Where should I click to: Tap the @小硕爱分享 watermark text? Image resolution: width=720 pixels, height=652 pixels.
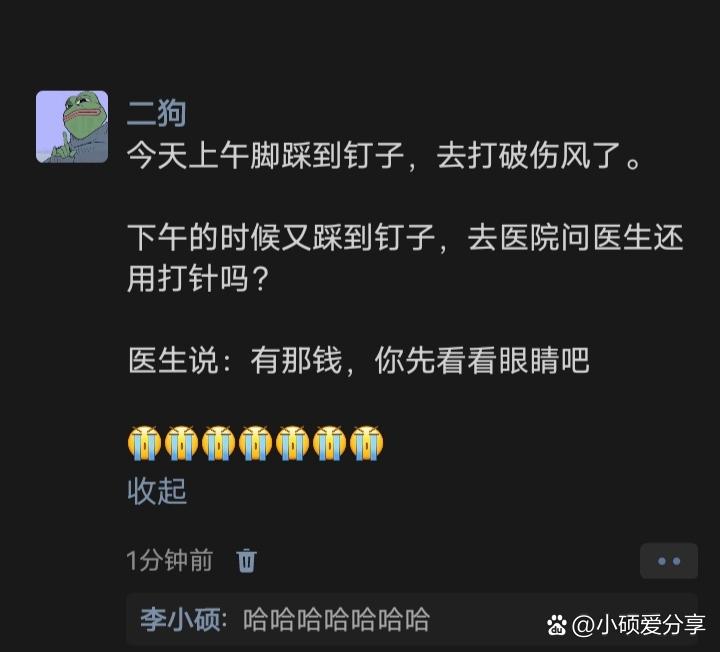[x=639, y=625]
